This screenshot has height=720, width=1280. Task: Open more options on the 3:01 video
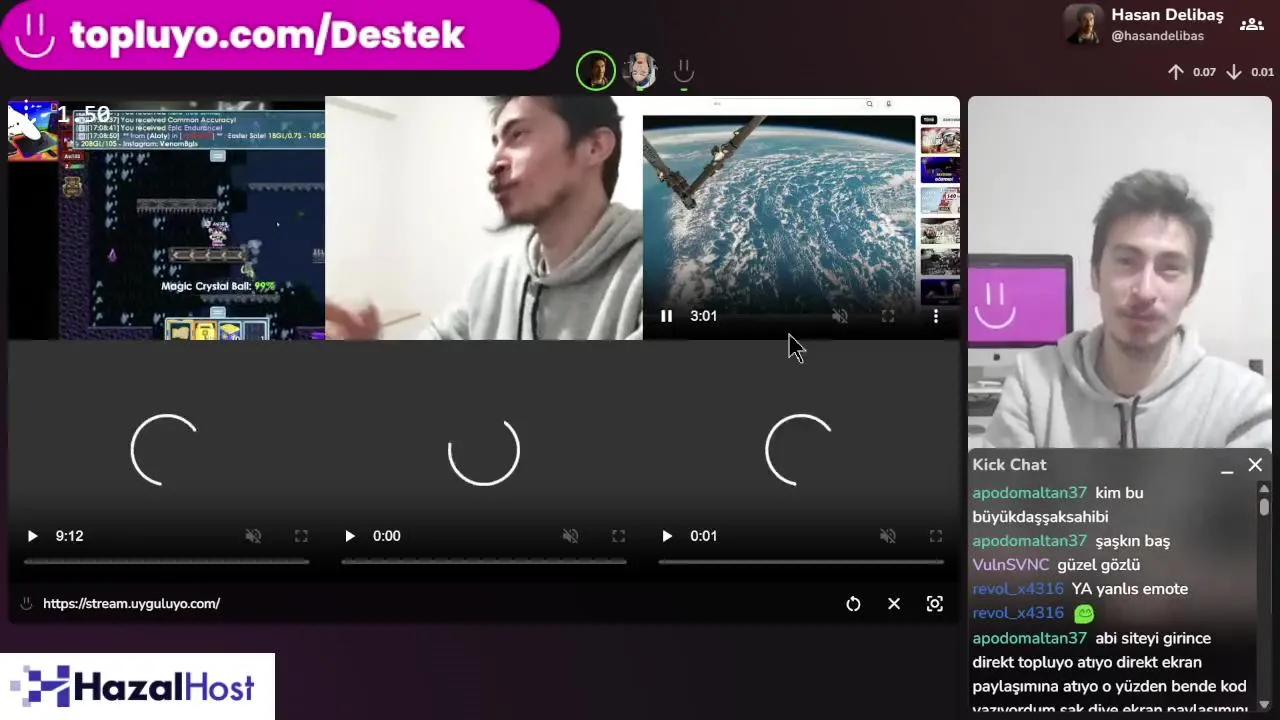[x=936, y=316]
